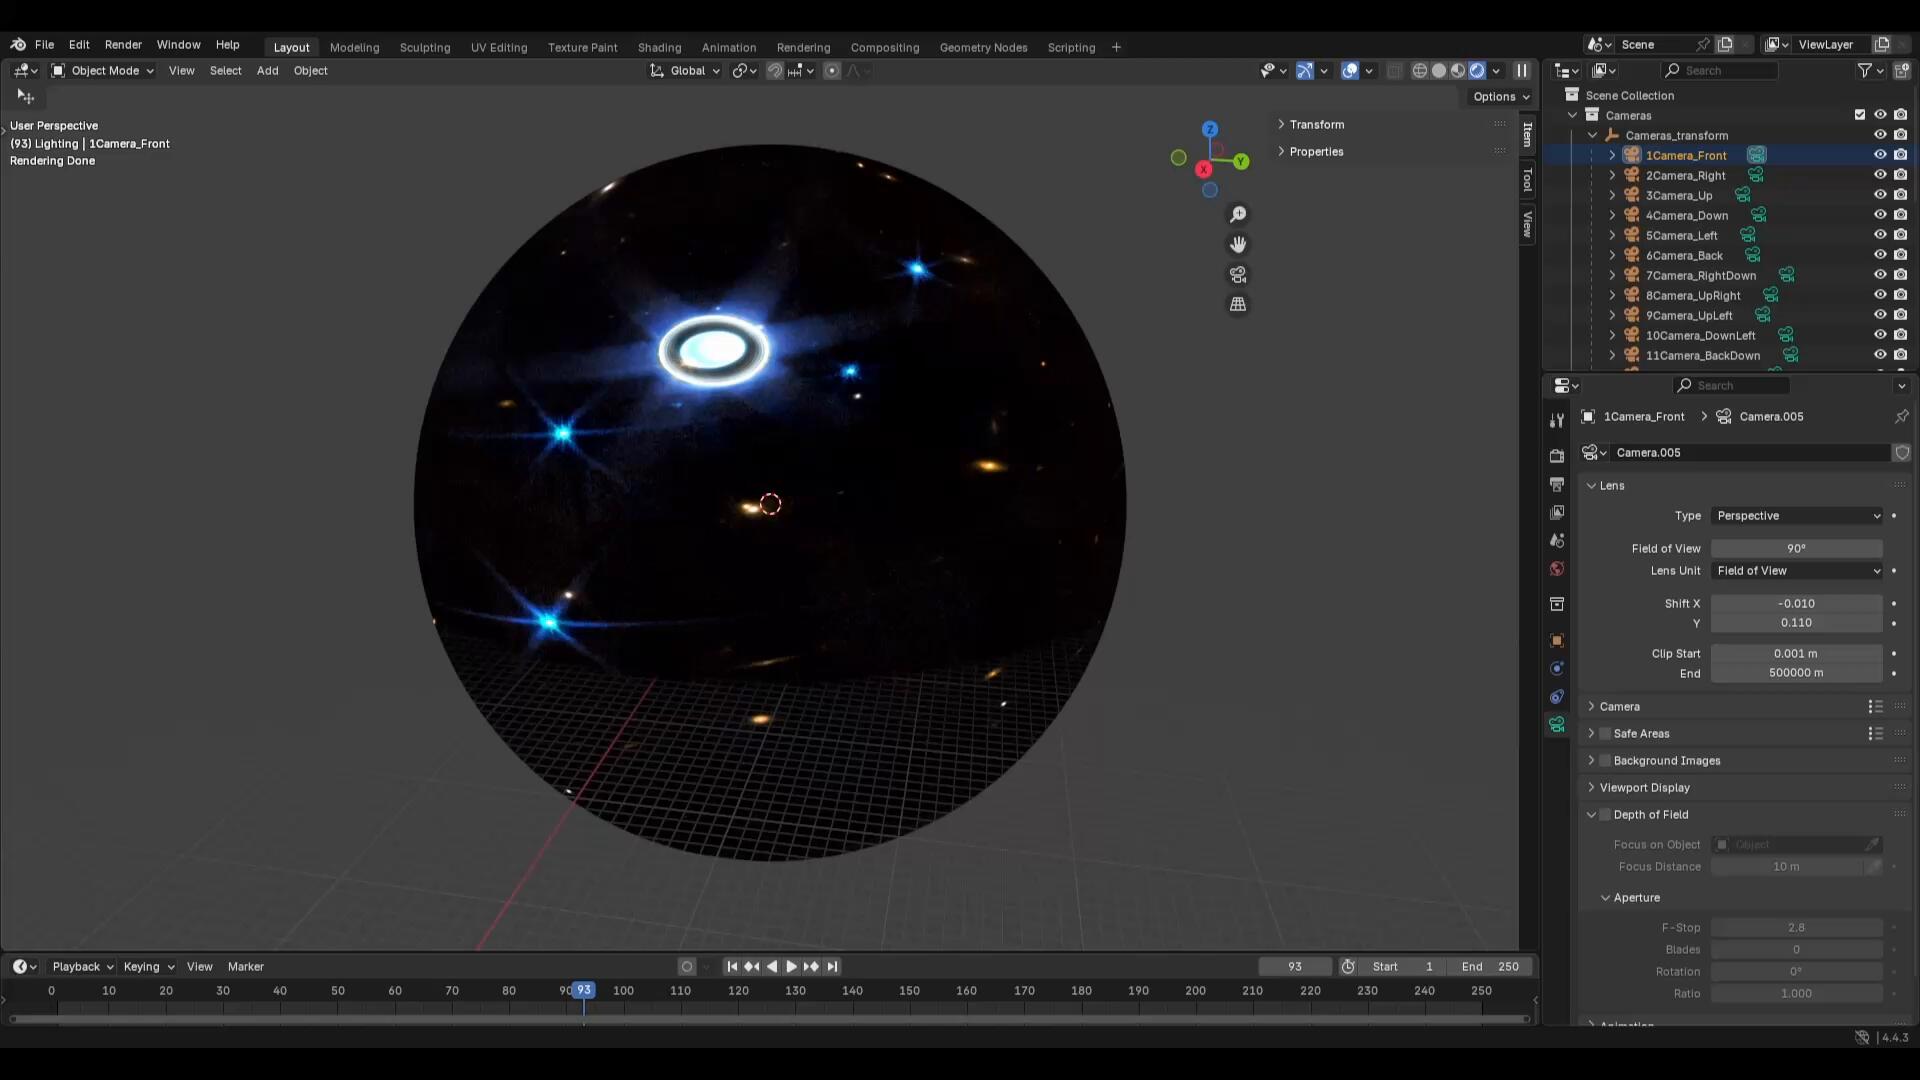The image size is (1920, 1080).
Task: Play the animation forward
Action: [x=791, y=966]
